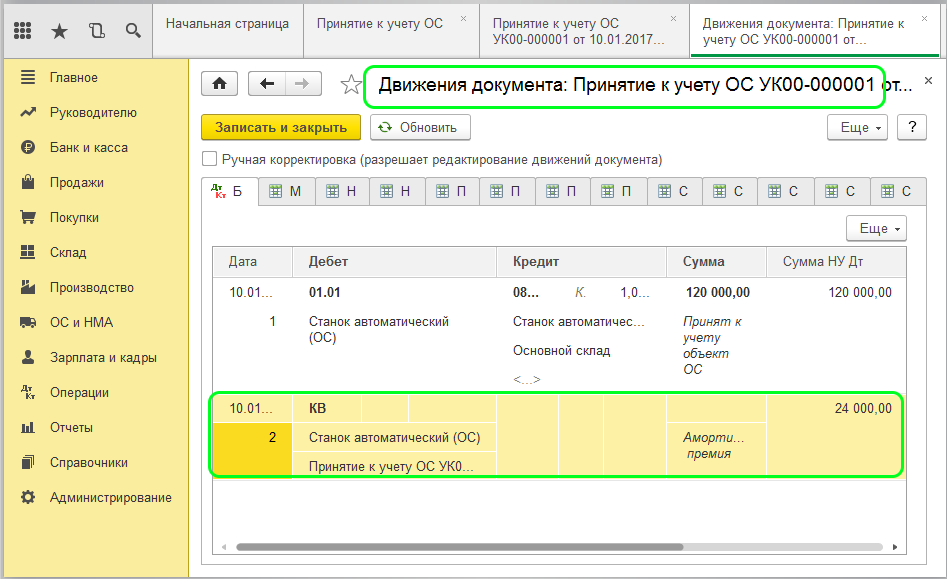The width and height of the screenshot is (947, 579).
Task: Close the Движения документа tab
Action: click(x=924, y=19)
